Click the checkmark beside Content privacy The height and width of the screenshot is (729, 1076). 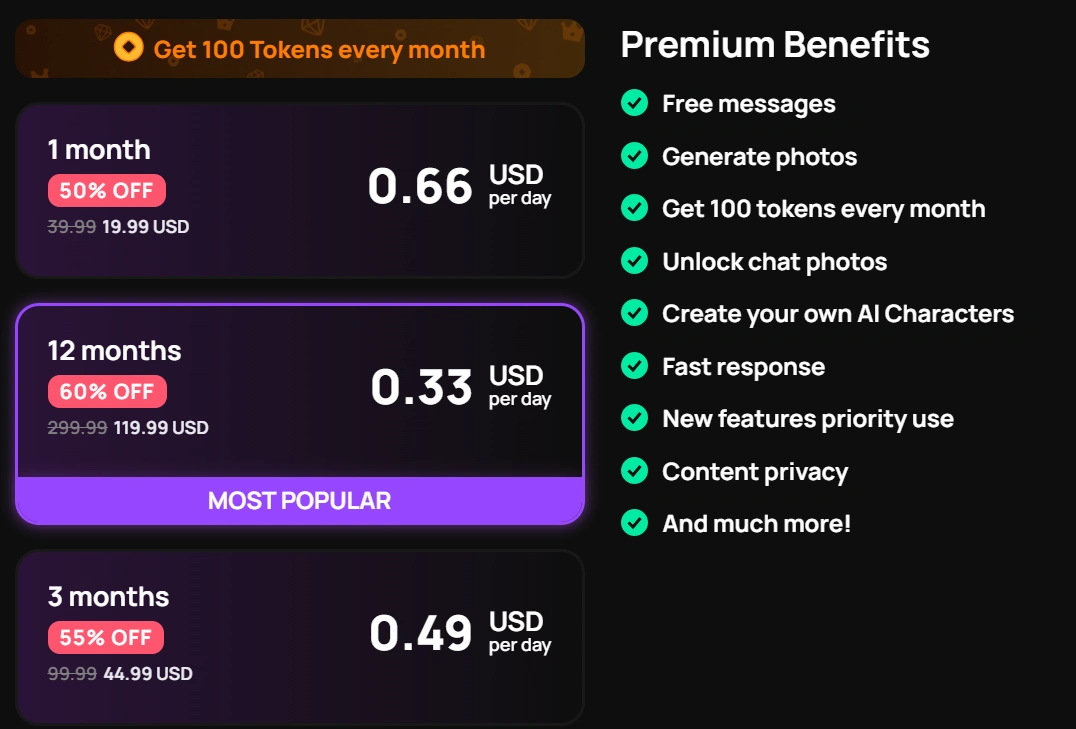tap(634, 471)
